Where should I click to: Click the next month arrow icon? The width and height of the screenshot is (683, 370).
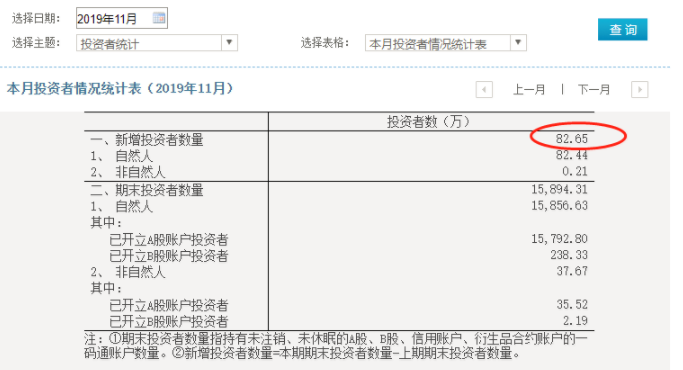639,90
